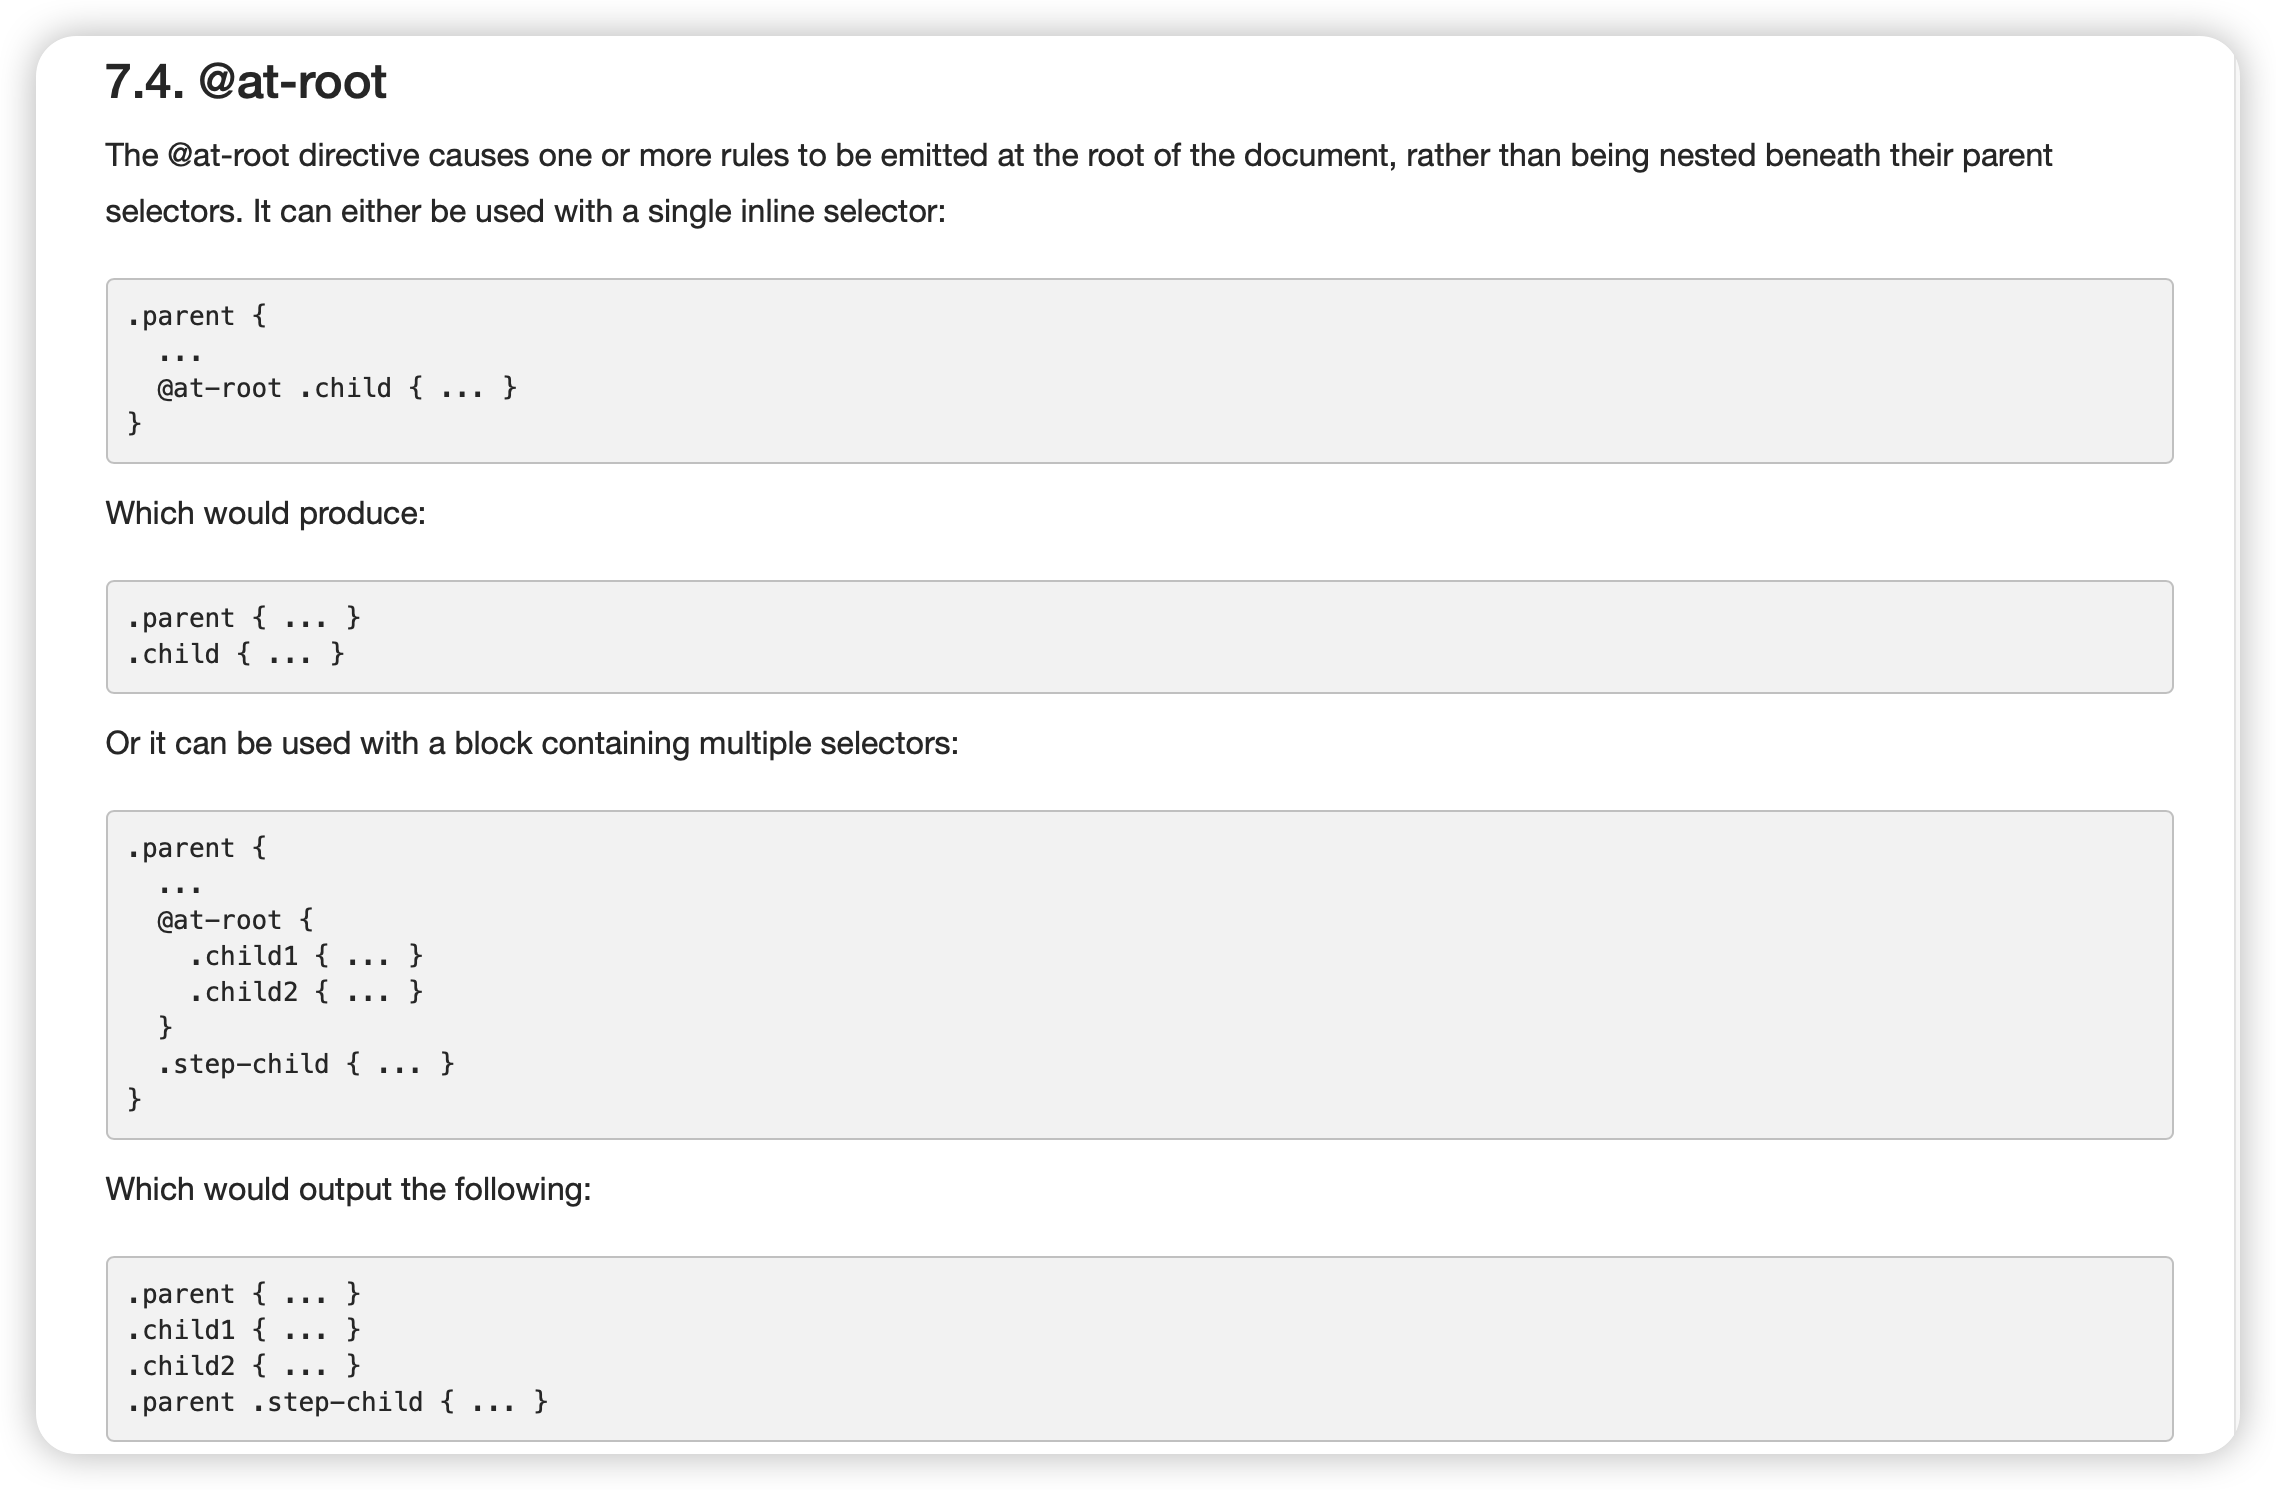Click the closing brace of the first code block
Screen dimensions: 2276x1490
(134, 424)
